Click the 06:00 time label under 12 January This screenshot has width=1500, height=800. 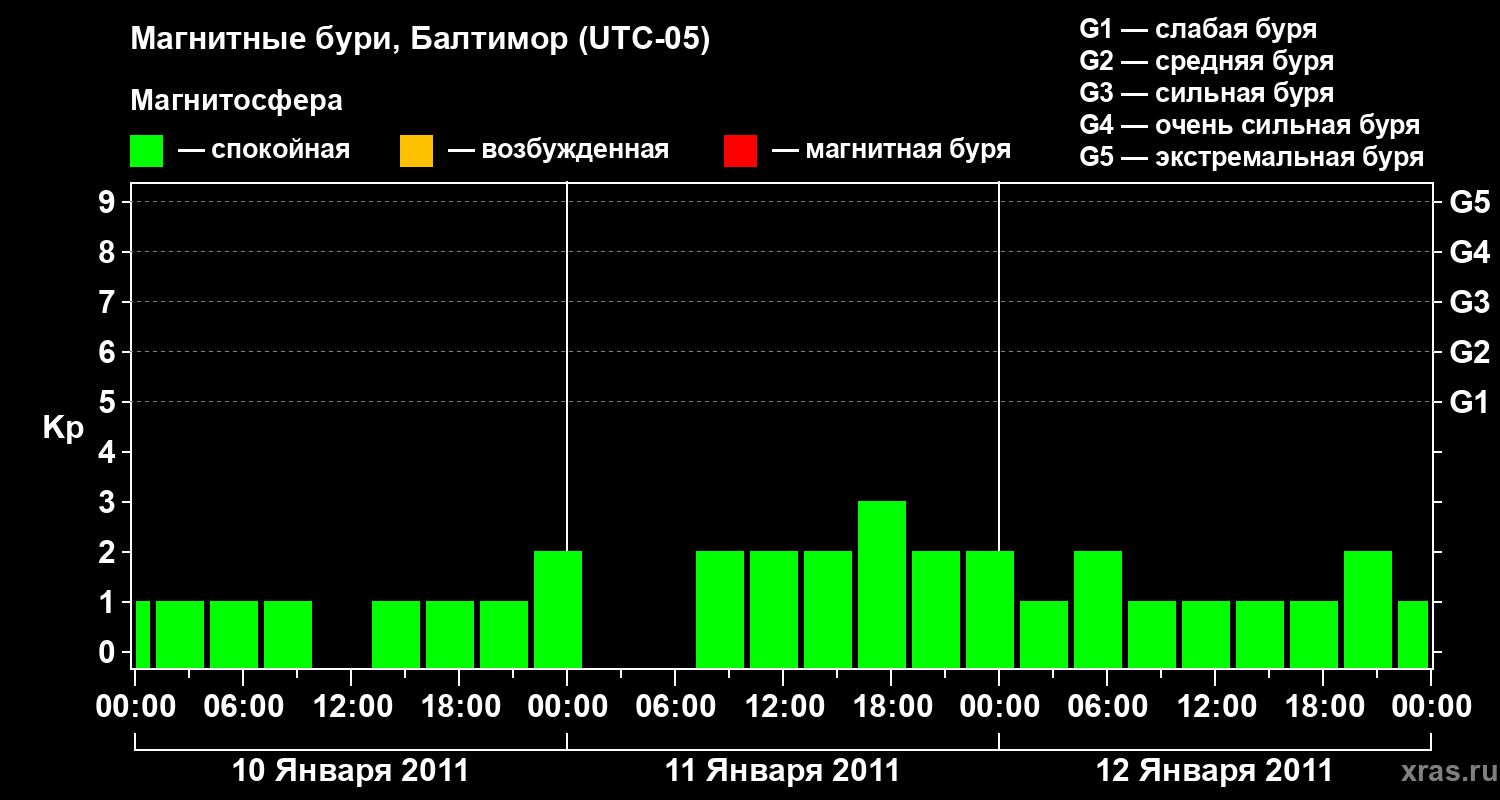click(x=1107, y=707)
